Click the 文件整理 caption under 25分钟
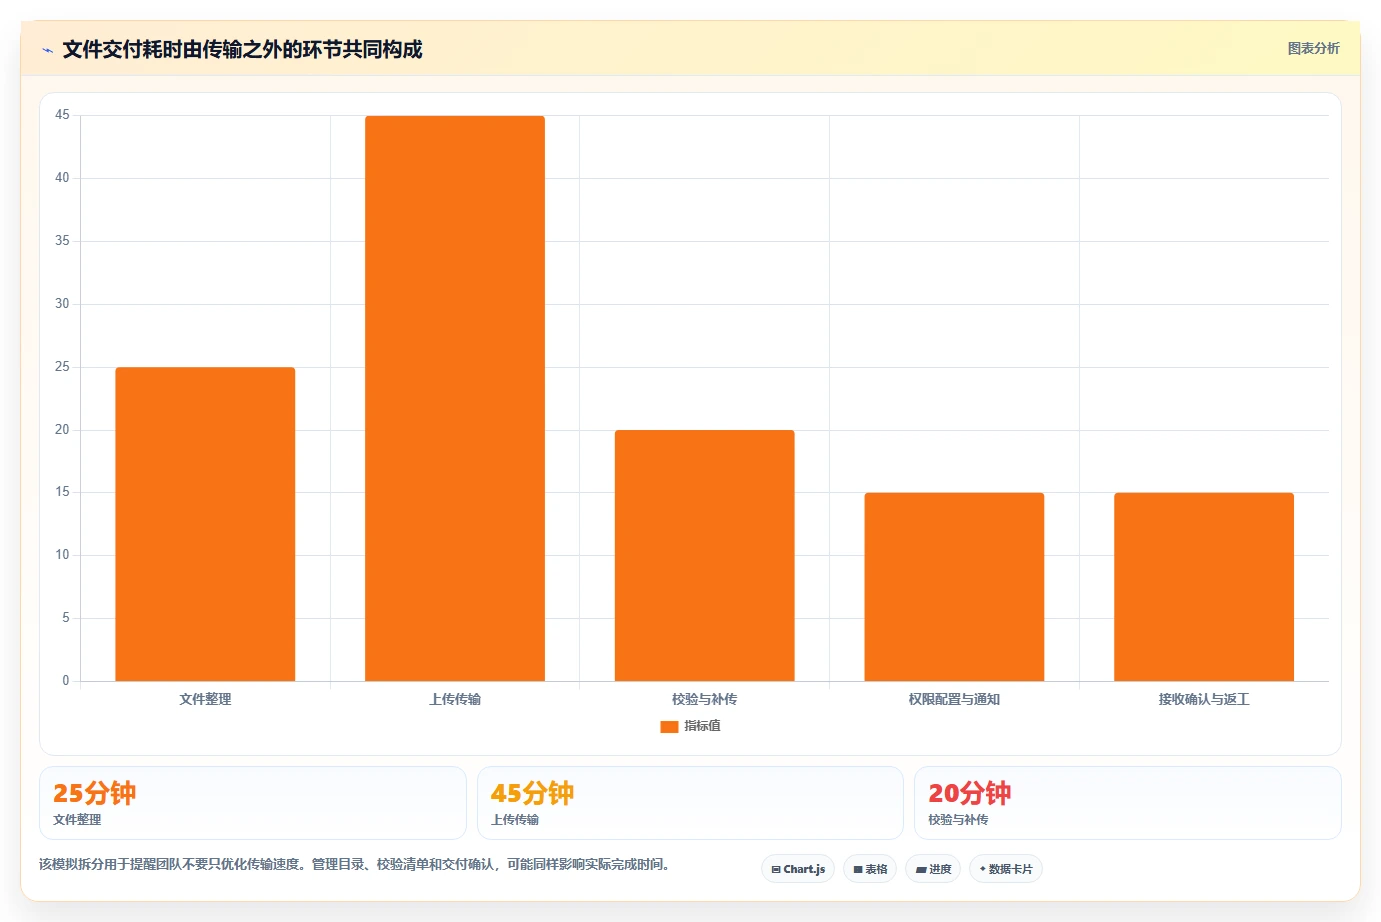Screen dimensions: 1381x922 point(77,819)
